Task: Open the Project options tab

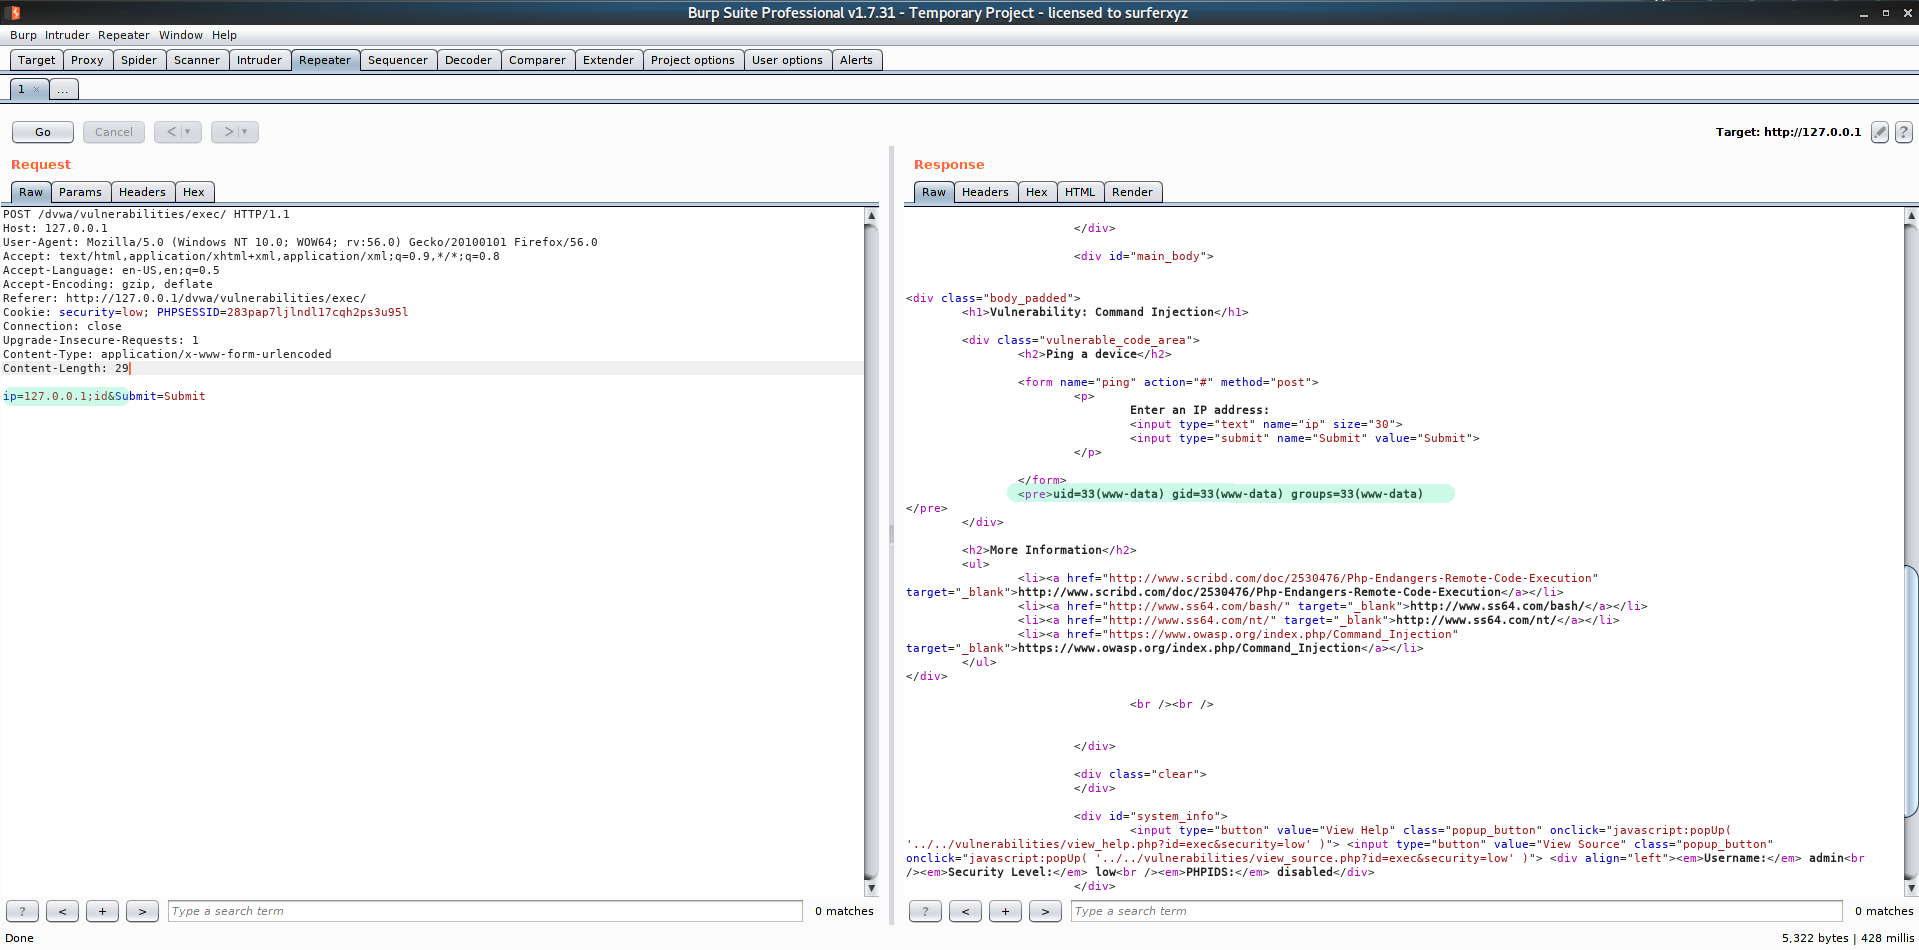Action: (x=693, y=60)
